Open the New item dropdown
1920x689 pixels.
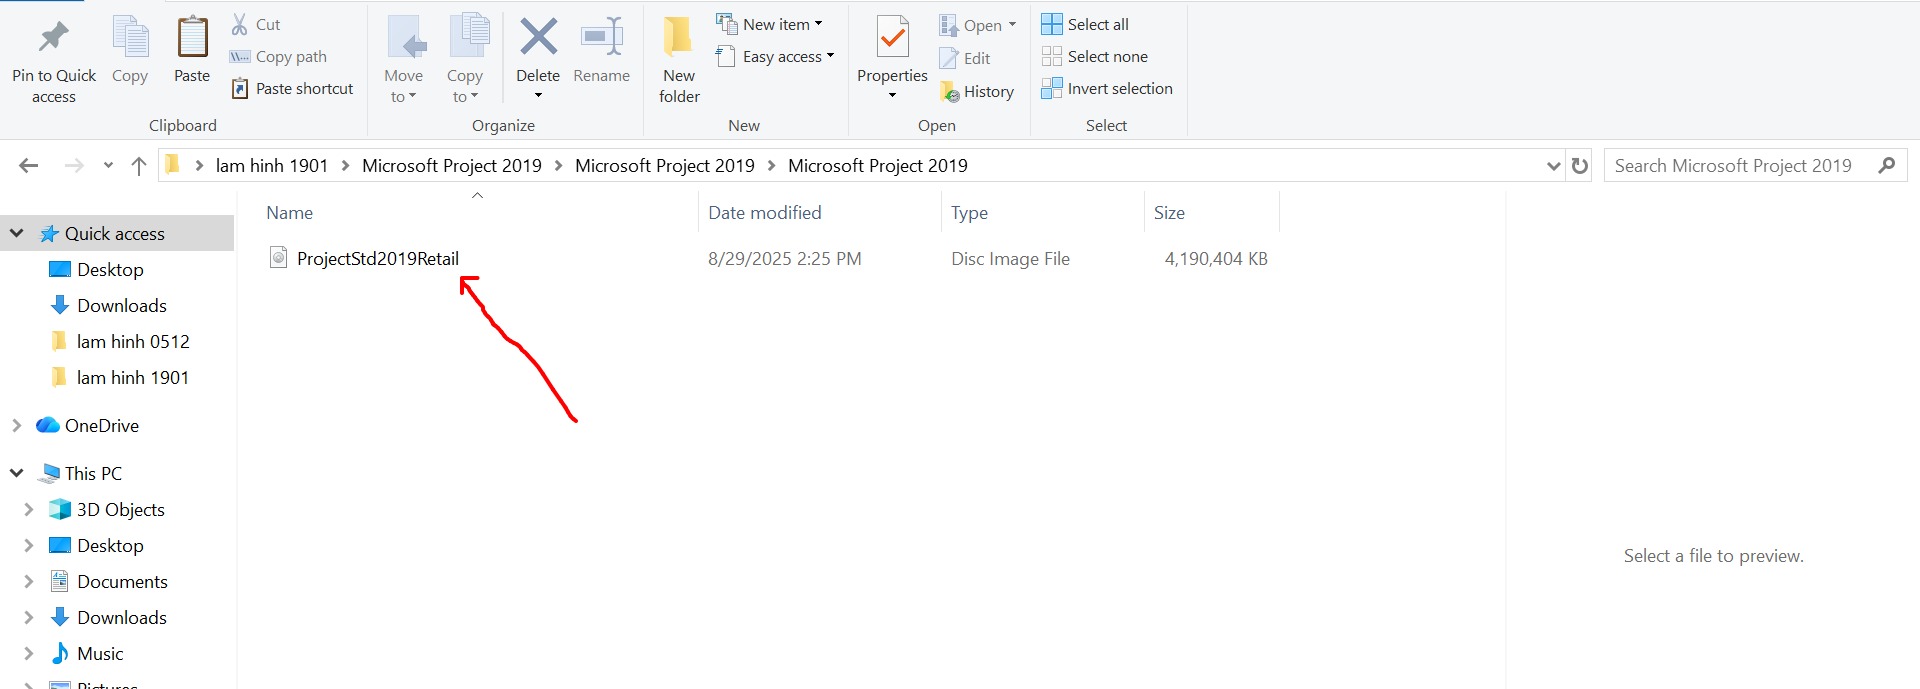(x=771, y=24)
